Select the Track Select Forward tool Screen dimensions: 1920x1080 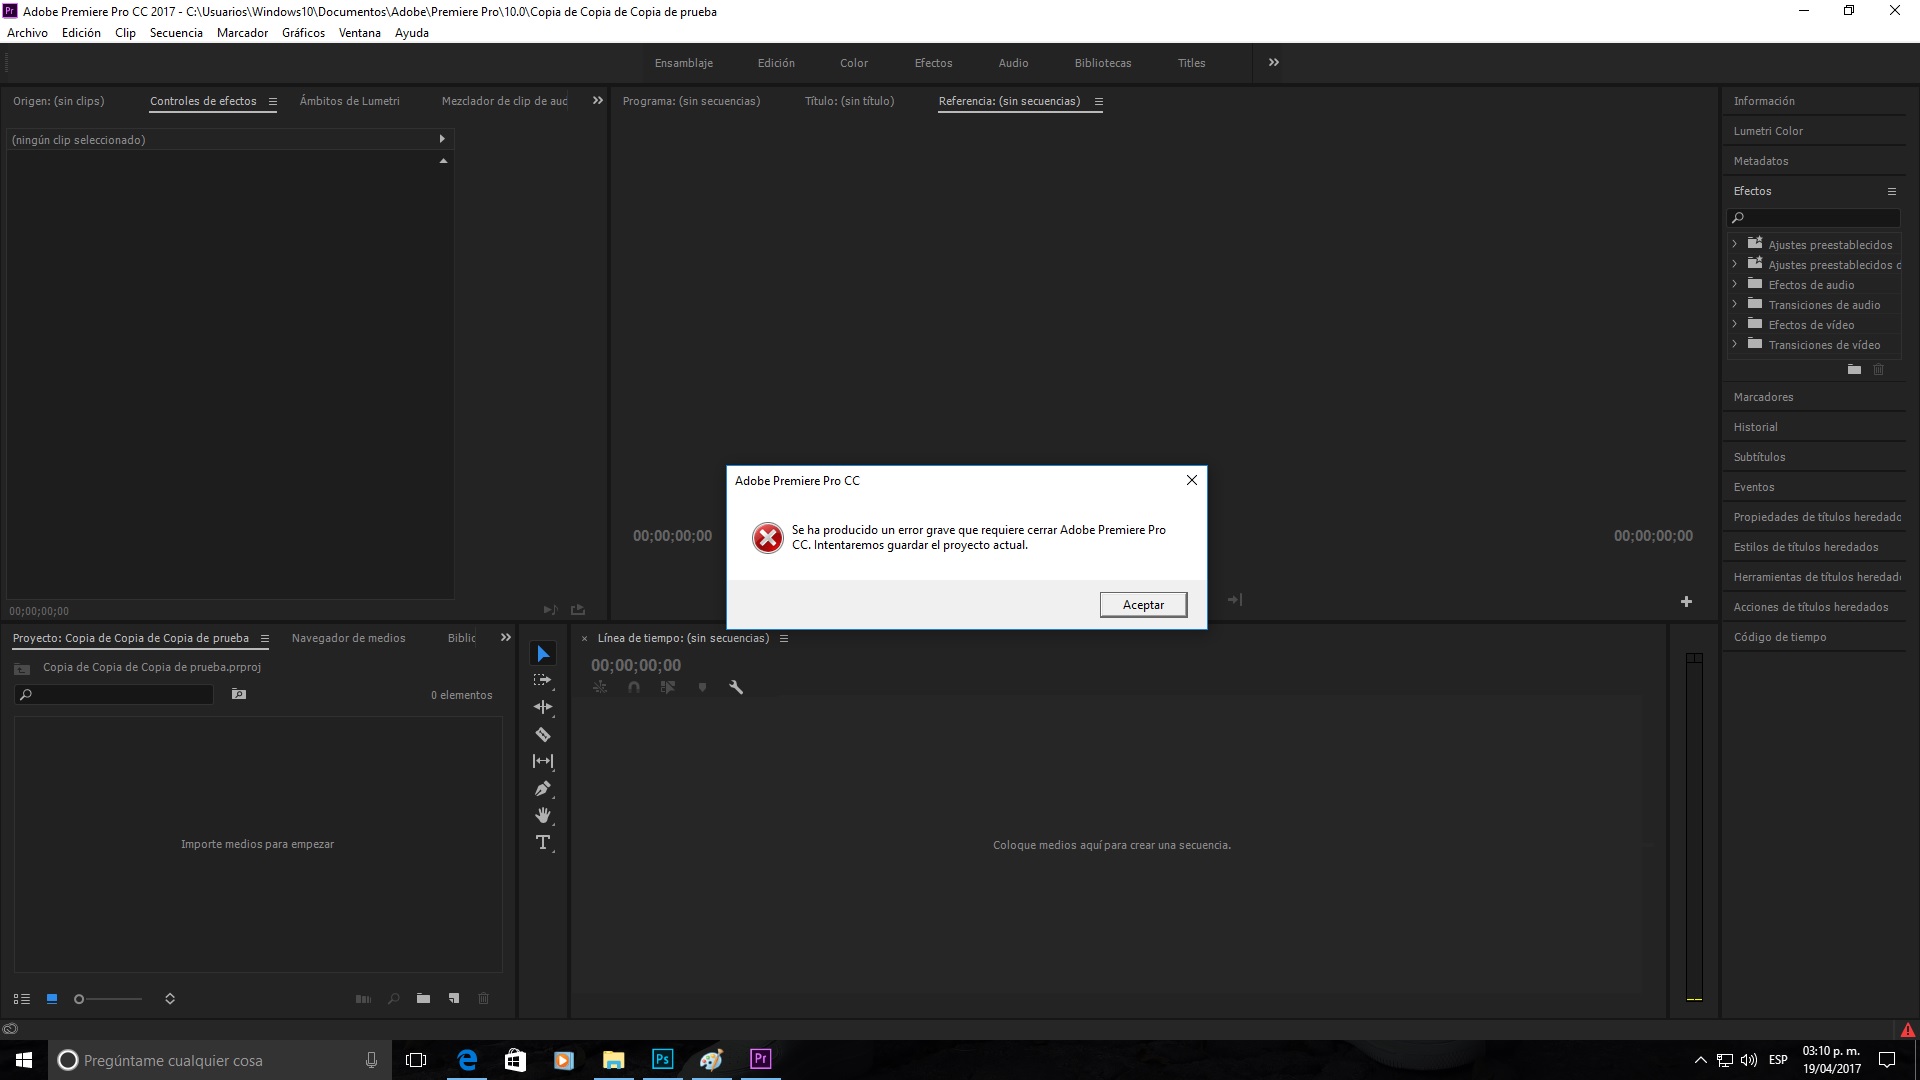(x=543, y=680)
